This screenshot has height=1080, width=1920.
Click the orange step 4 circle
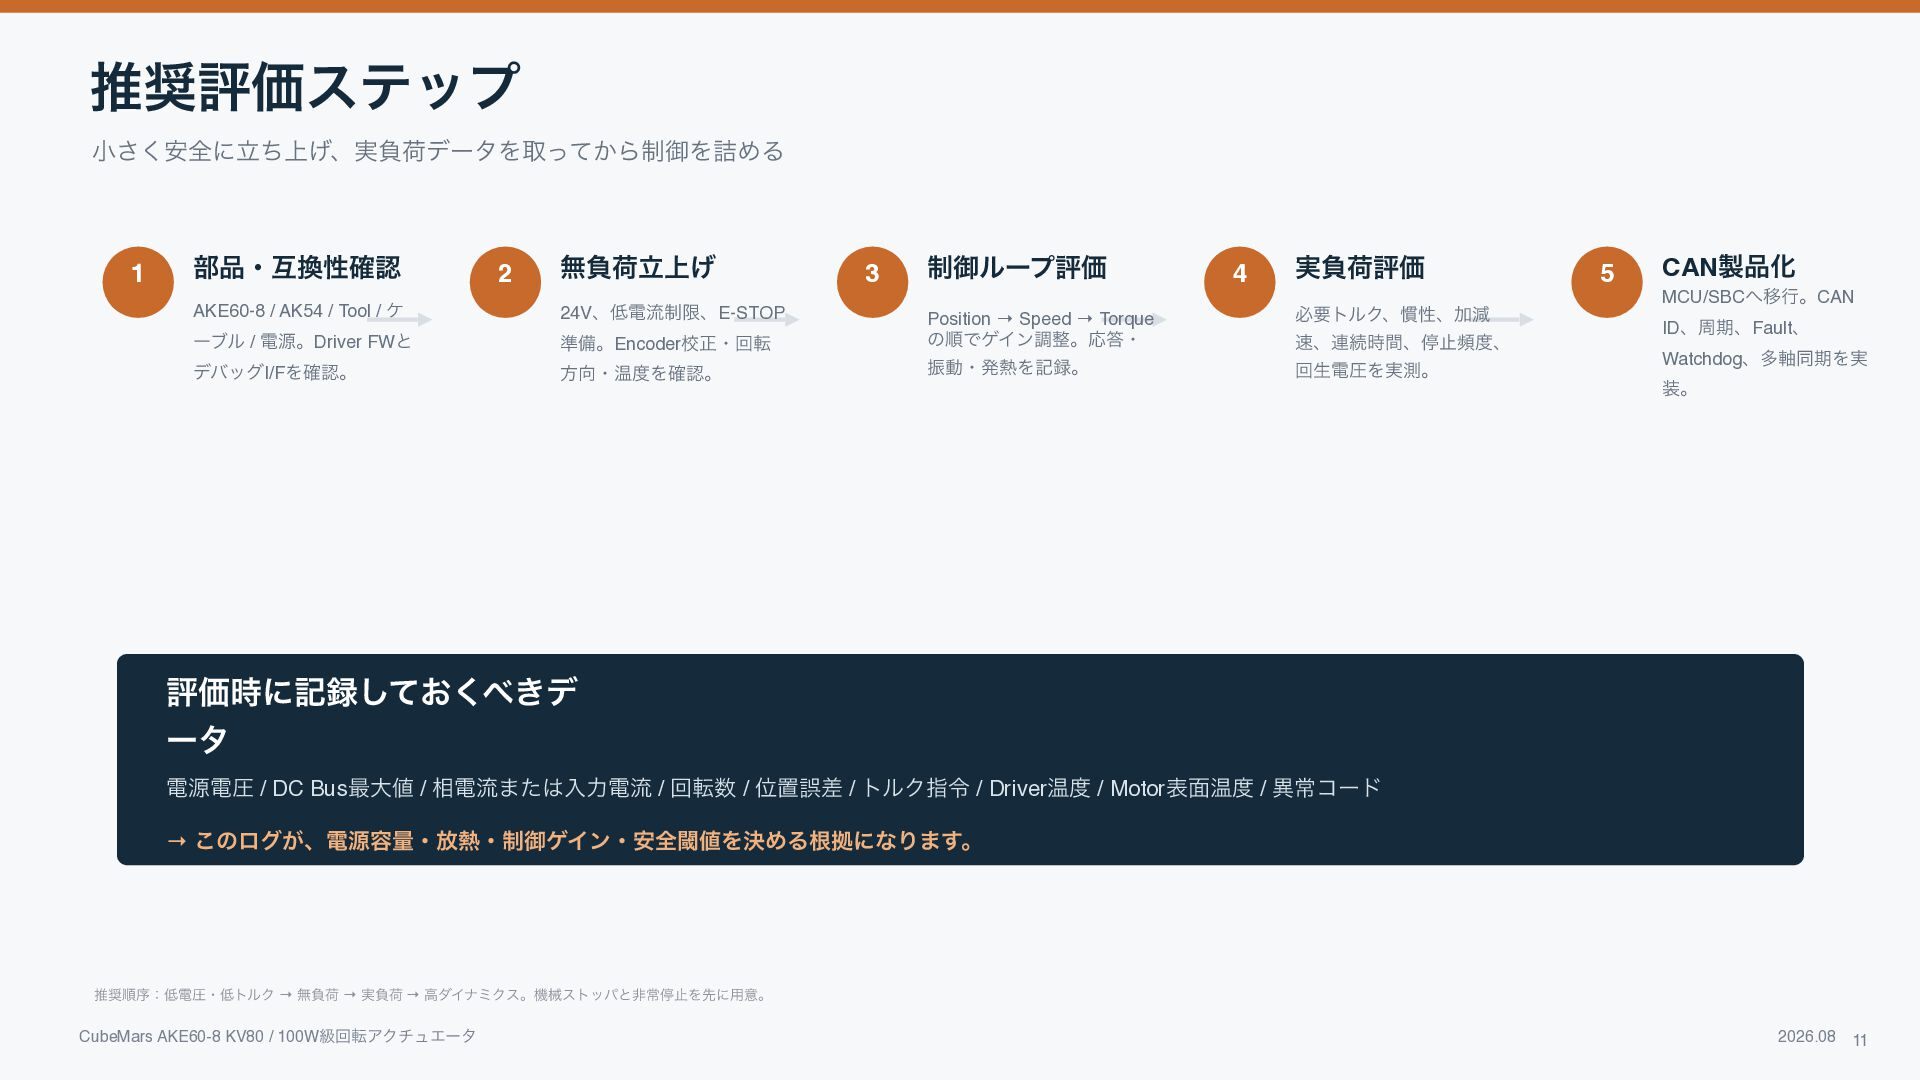click(x=1239, y=282)
